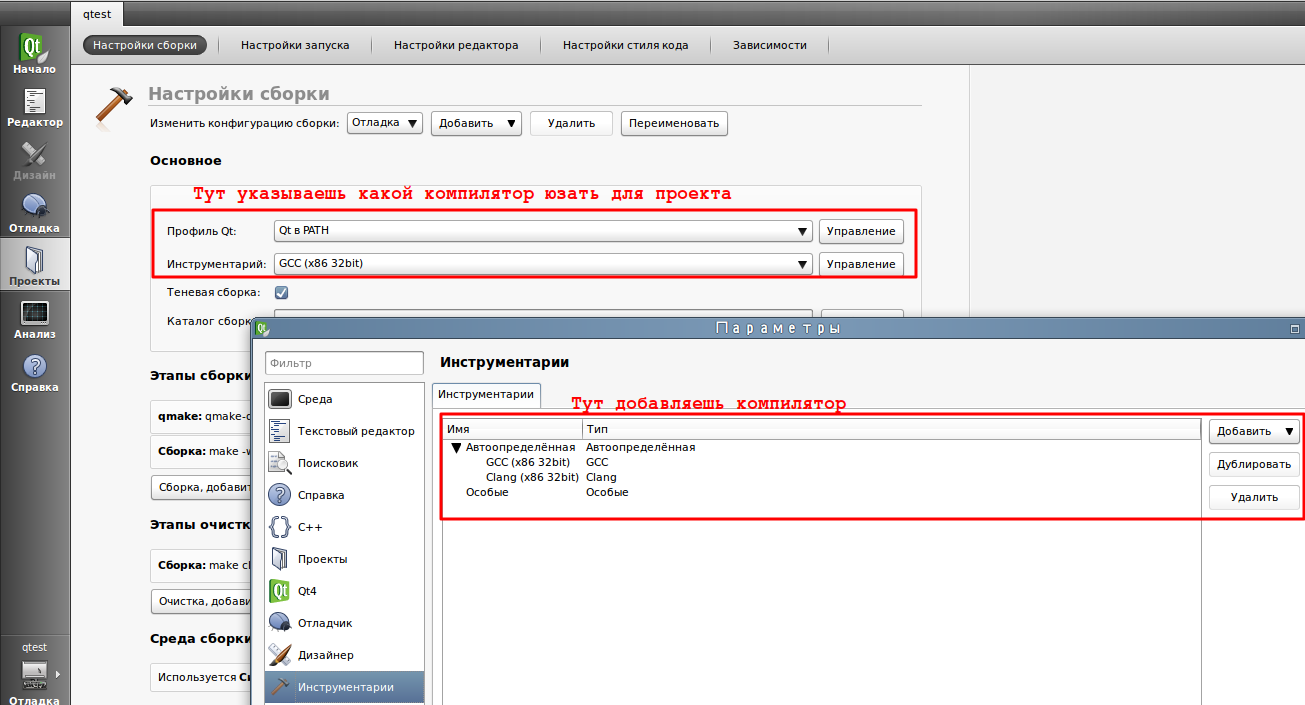1305x705 pixels.
Task: Open the Qt4 category in Параметры
Action: point(344,591)
